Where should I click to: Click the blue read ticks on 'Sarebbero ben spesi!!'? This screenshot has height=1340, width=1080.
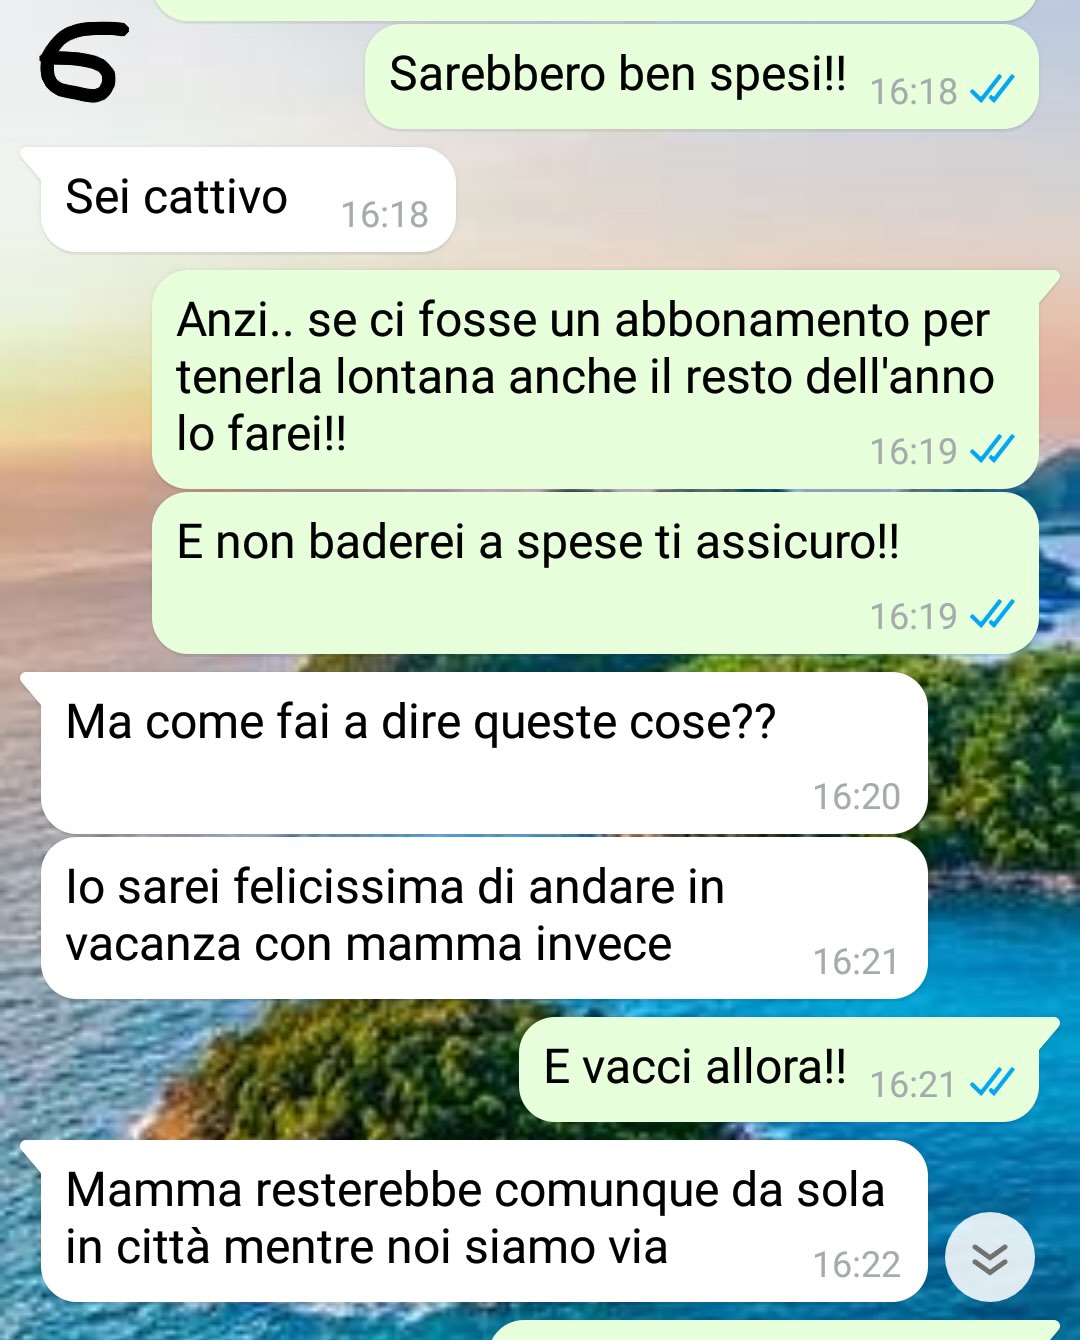click(x=992, y=90)
